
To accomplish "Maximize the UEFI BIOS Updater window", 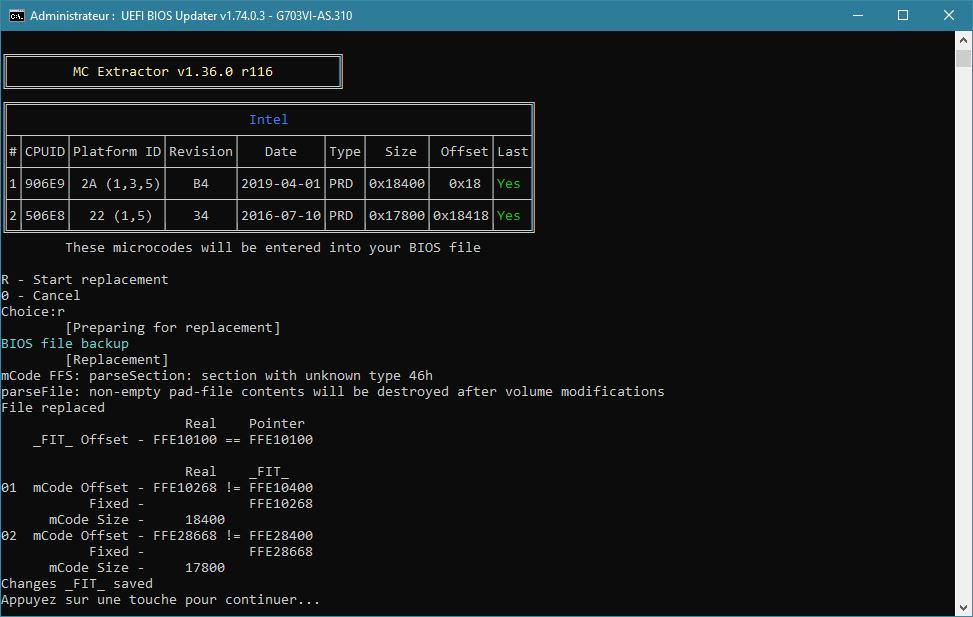I will [x=903, y=16].
